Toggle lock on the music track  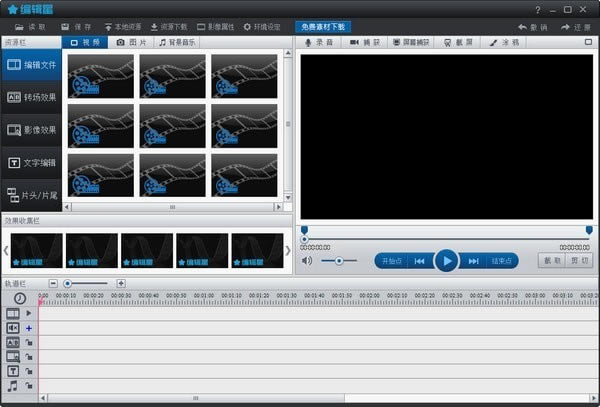(29, 385)
